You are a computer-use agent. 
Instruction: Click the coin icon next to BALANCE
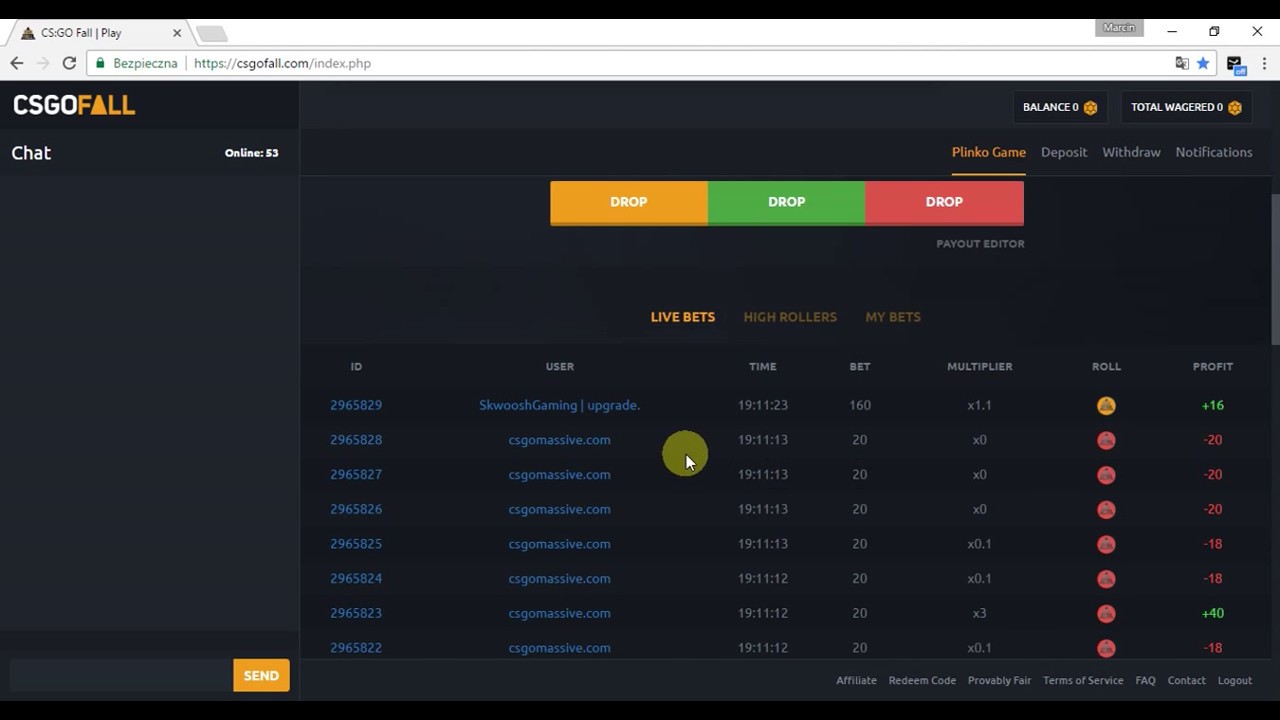coord(1091,108)
